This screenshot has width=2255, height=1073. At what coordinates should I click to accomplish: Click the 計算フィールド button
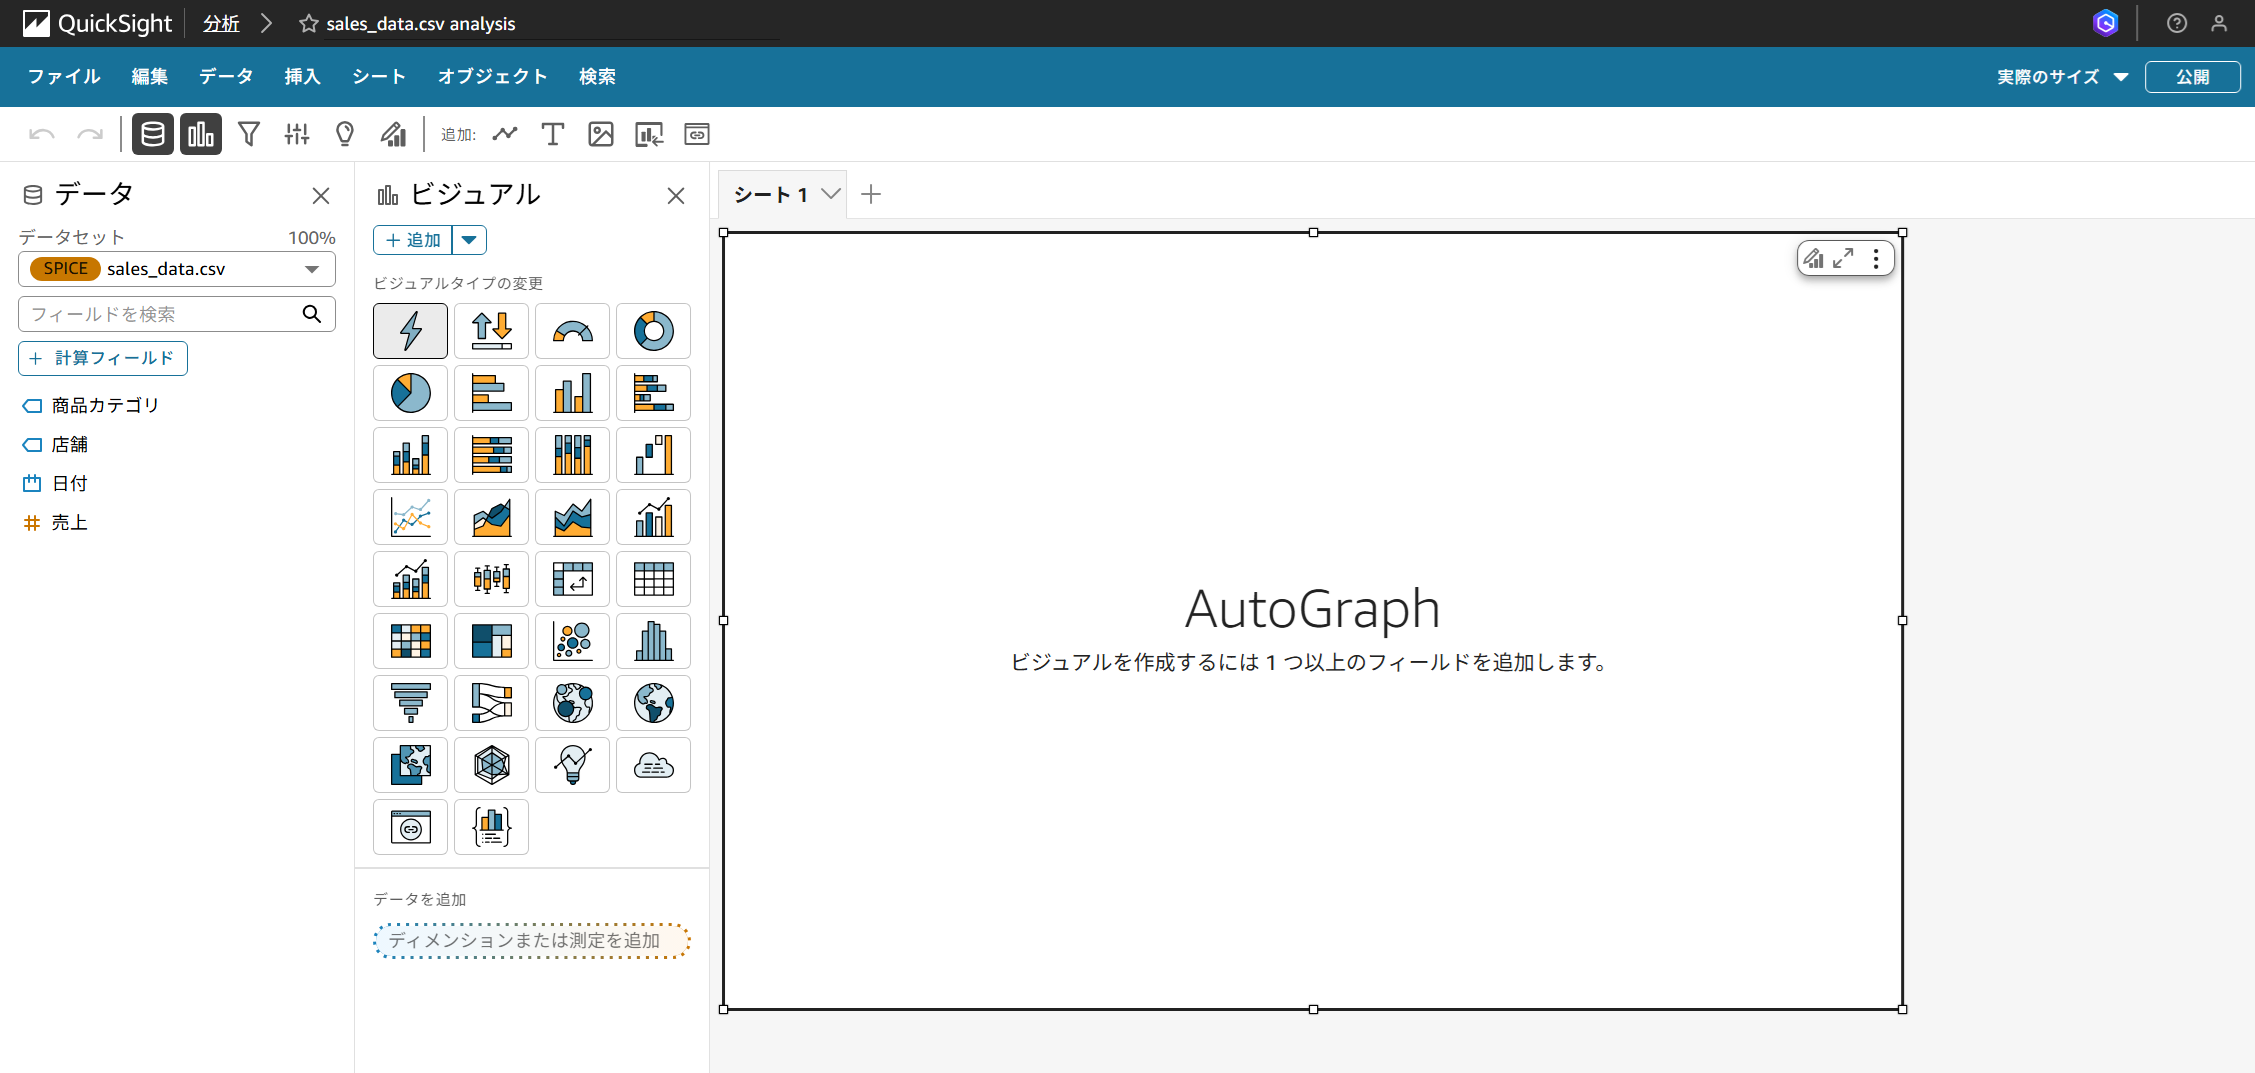pos(103,358)
